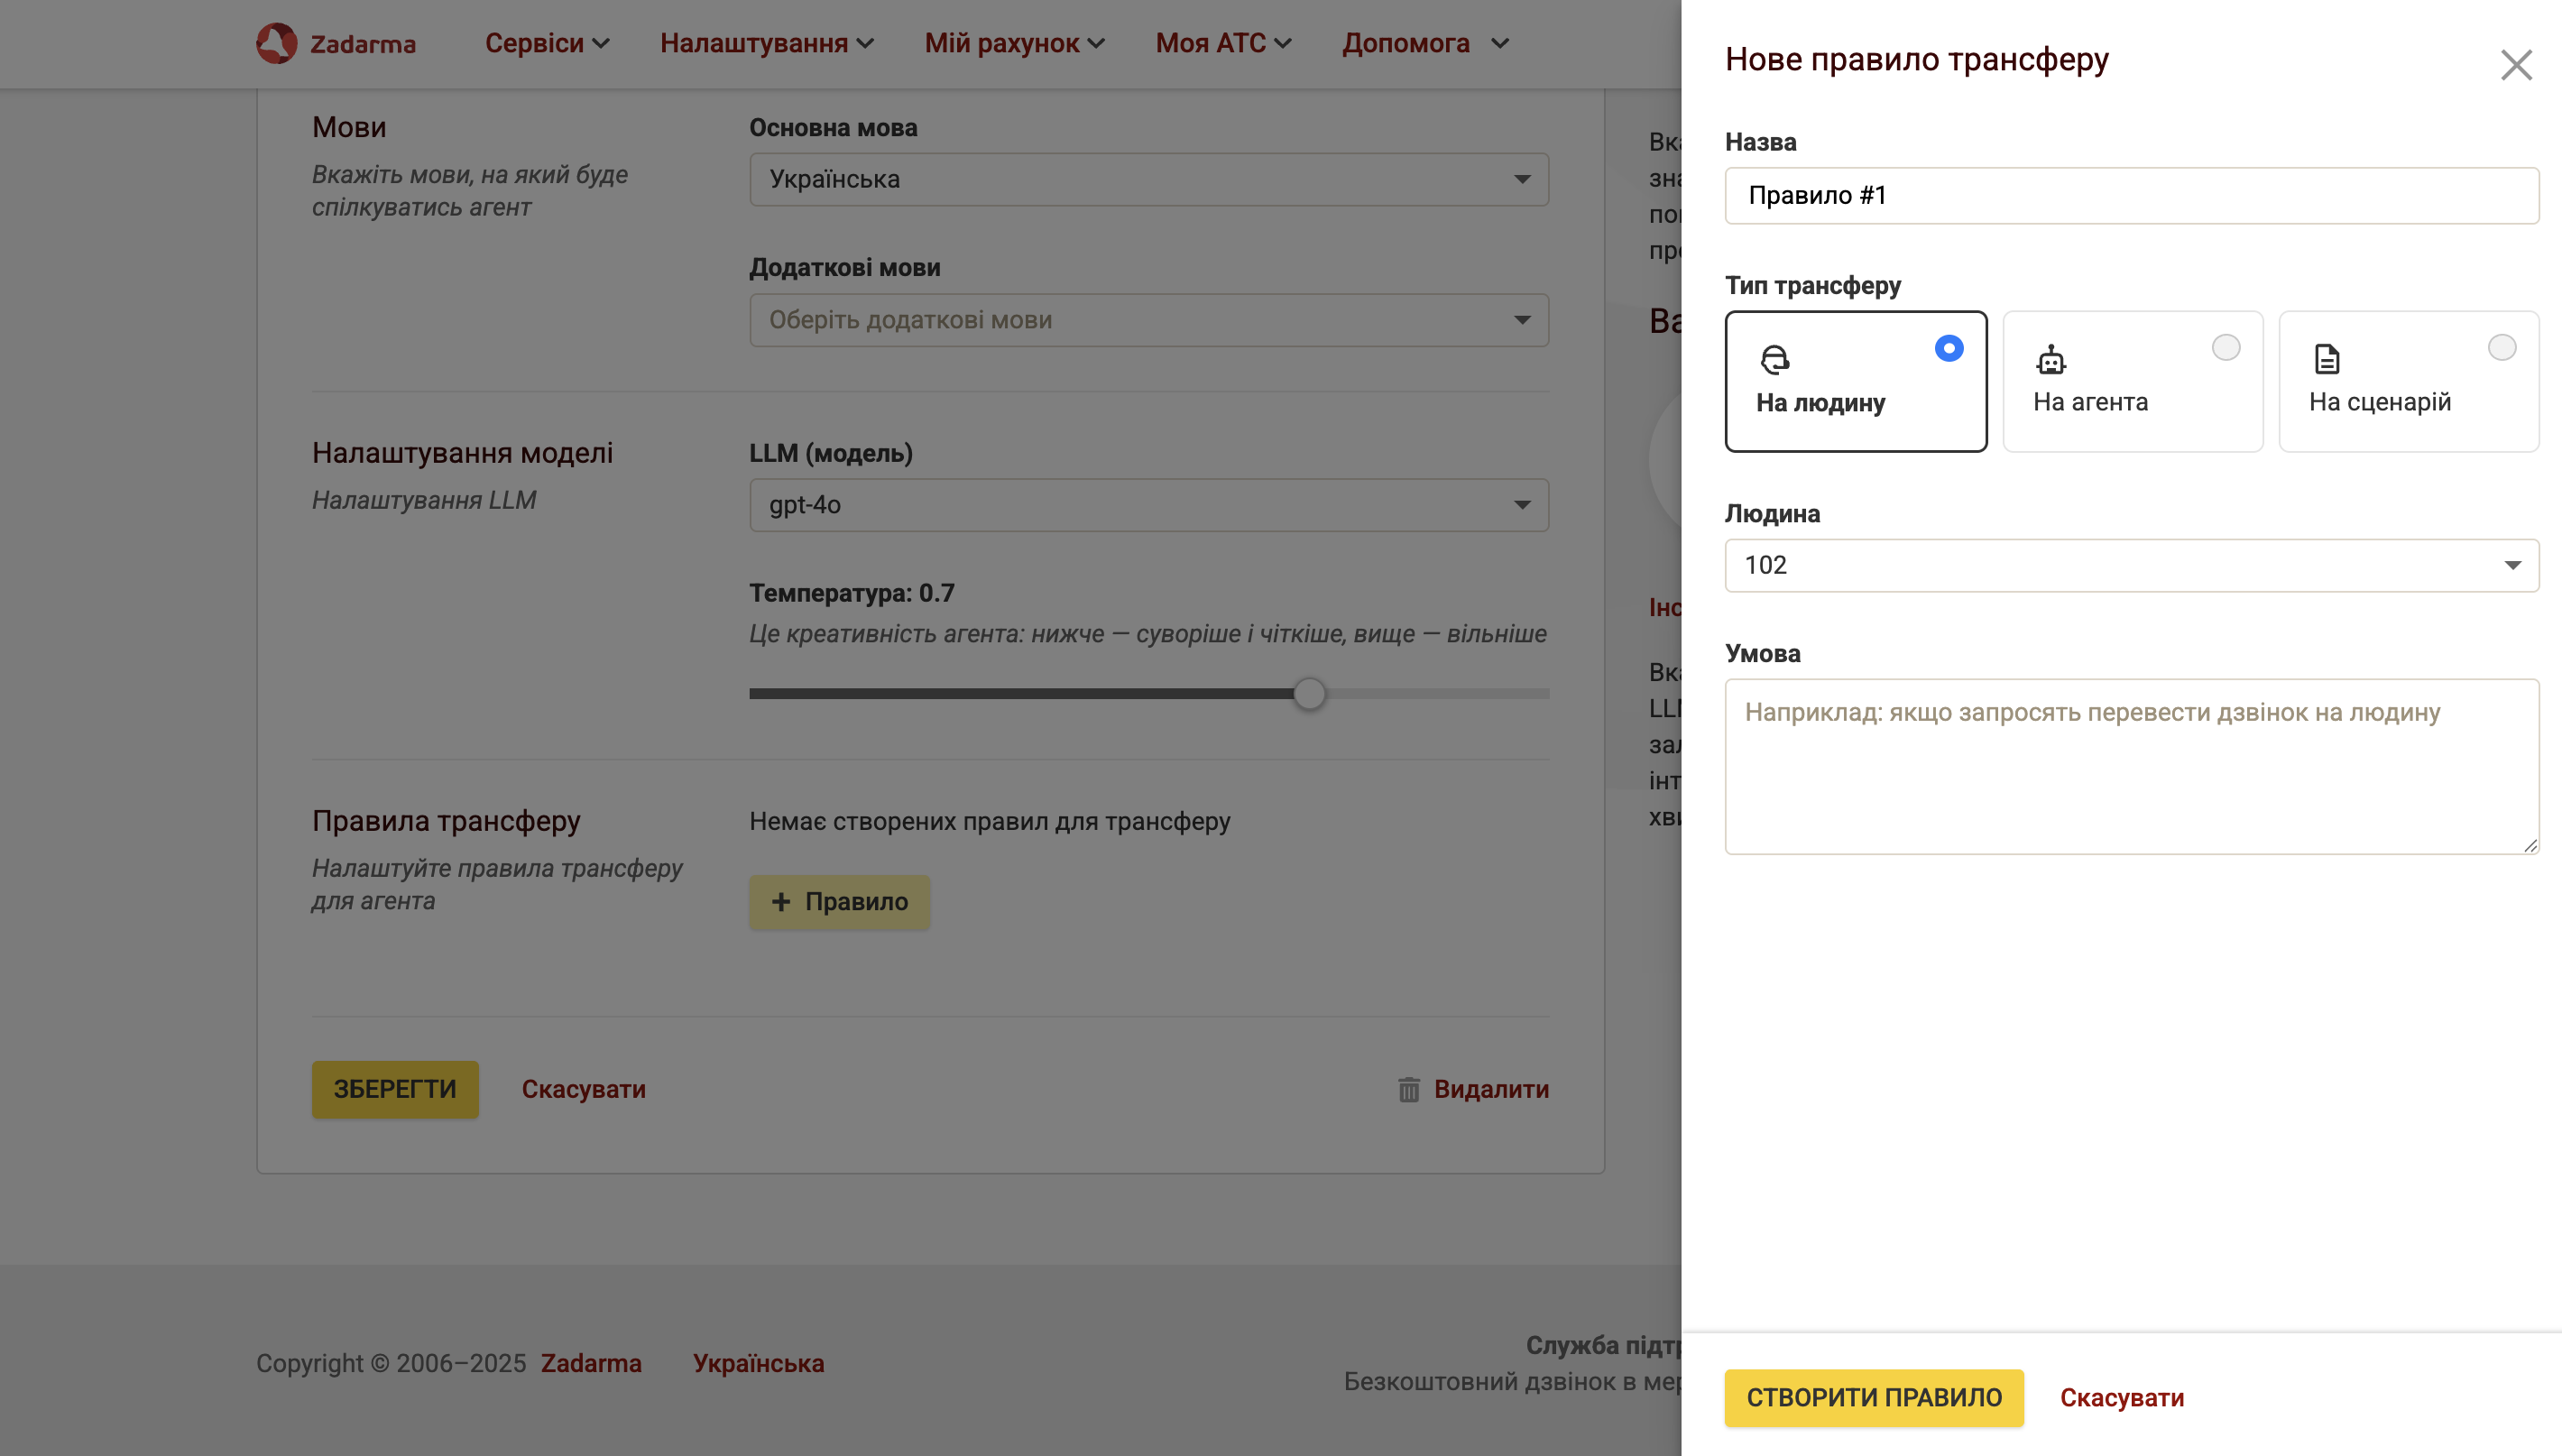
Task: Select the На агента radio button
Action: 2225,348
